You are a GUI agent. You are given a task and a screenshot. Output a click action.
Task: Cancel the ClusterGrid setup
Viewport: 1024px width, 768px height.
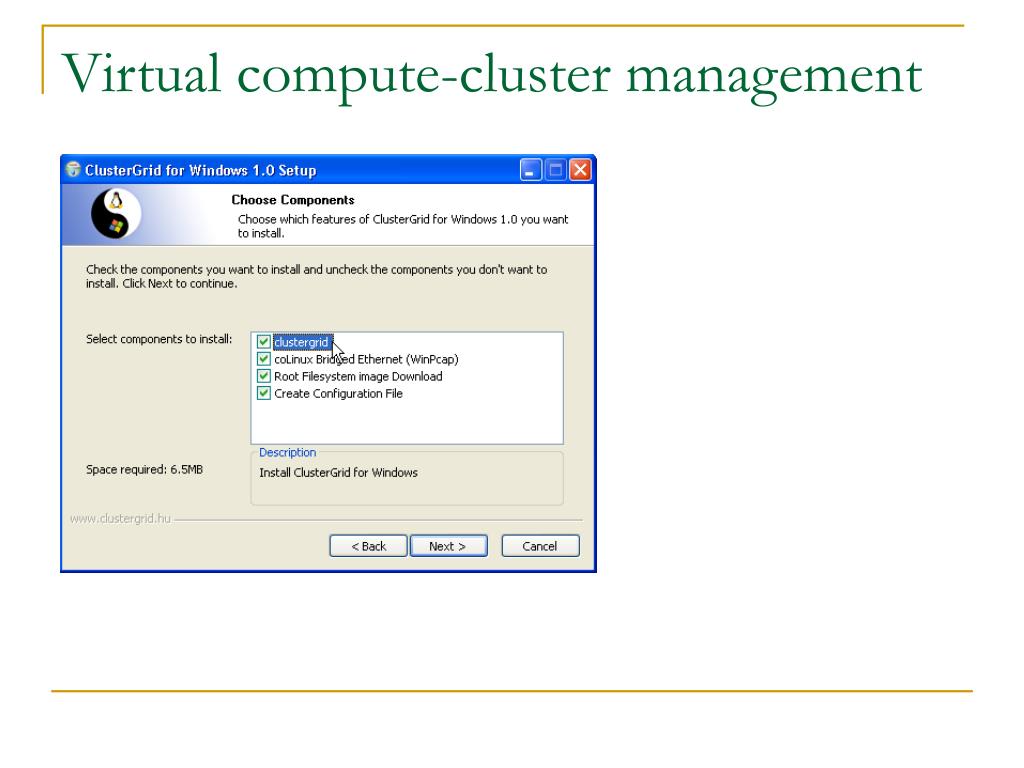[x=540, y=546]
